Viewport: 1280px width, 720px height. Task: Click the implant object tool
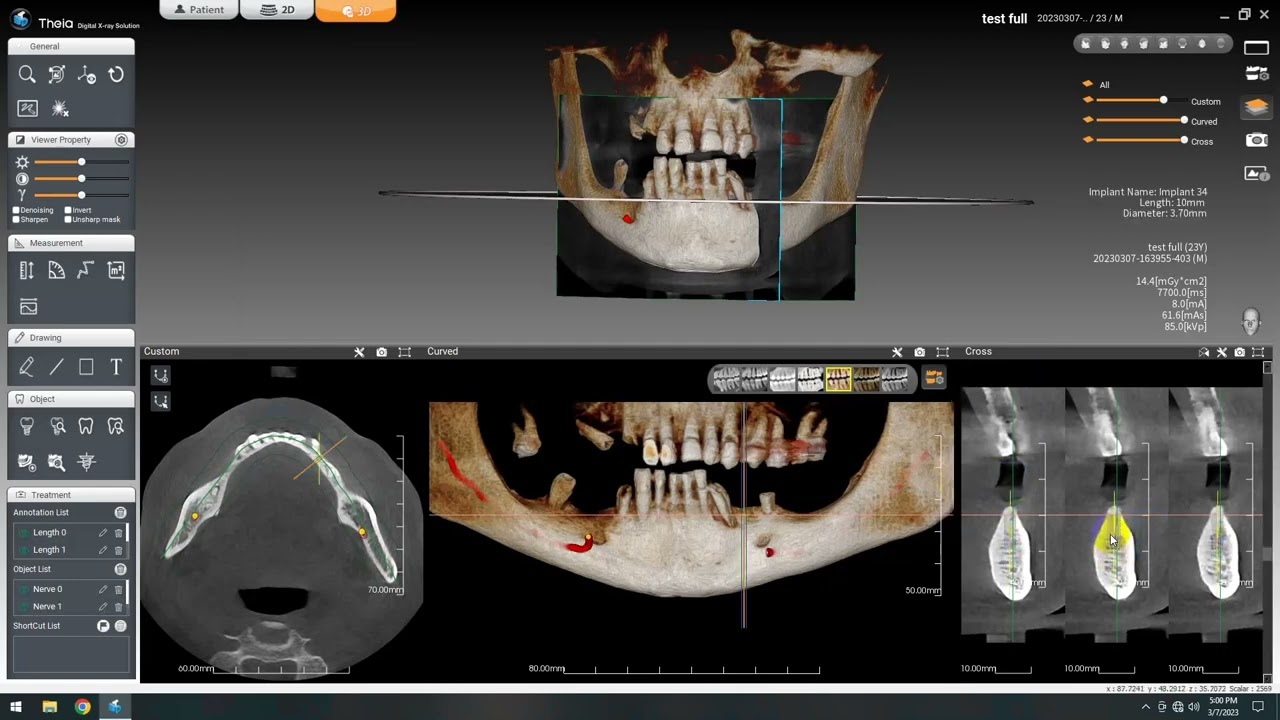pyautogui.click(x=27, y=428)
